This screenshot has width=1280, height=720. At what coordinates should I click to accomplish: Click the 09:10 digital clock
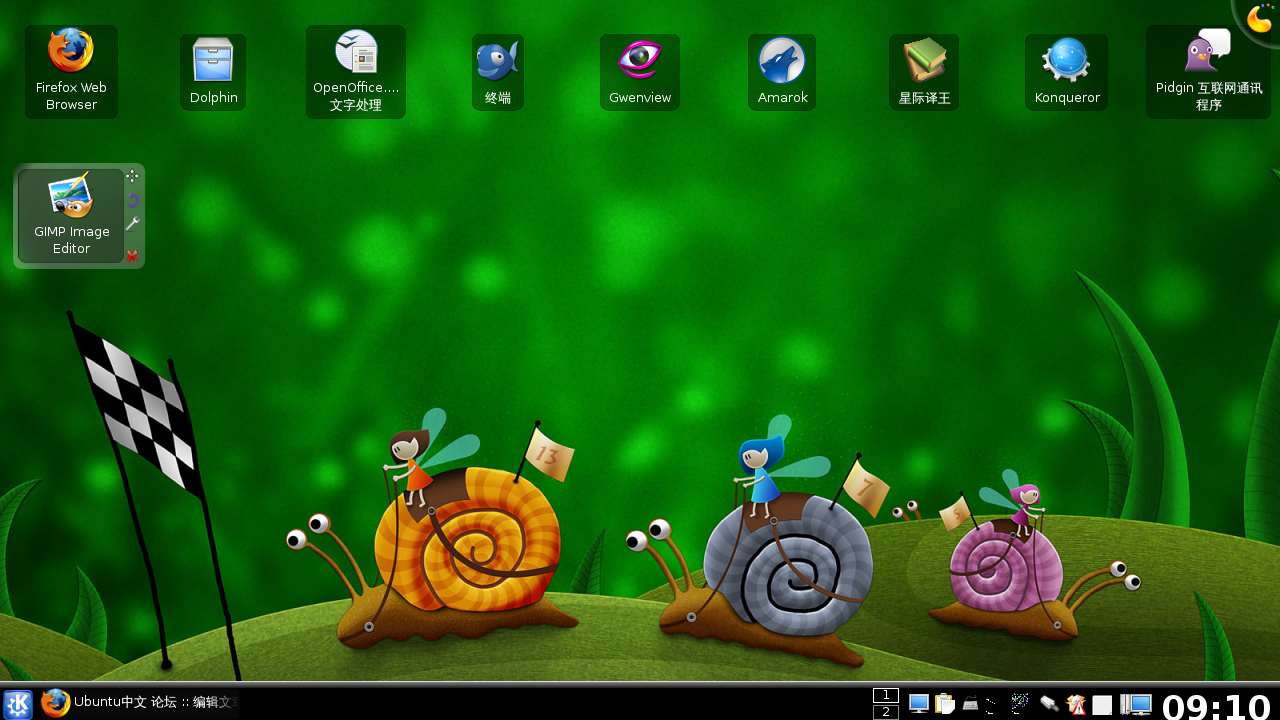pos(1217,706)
